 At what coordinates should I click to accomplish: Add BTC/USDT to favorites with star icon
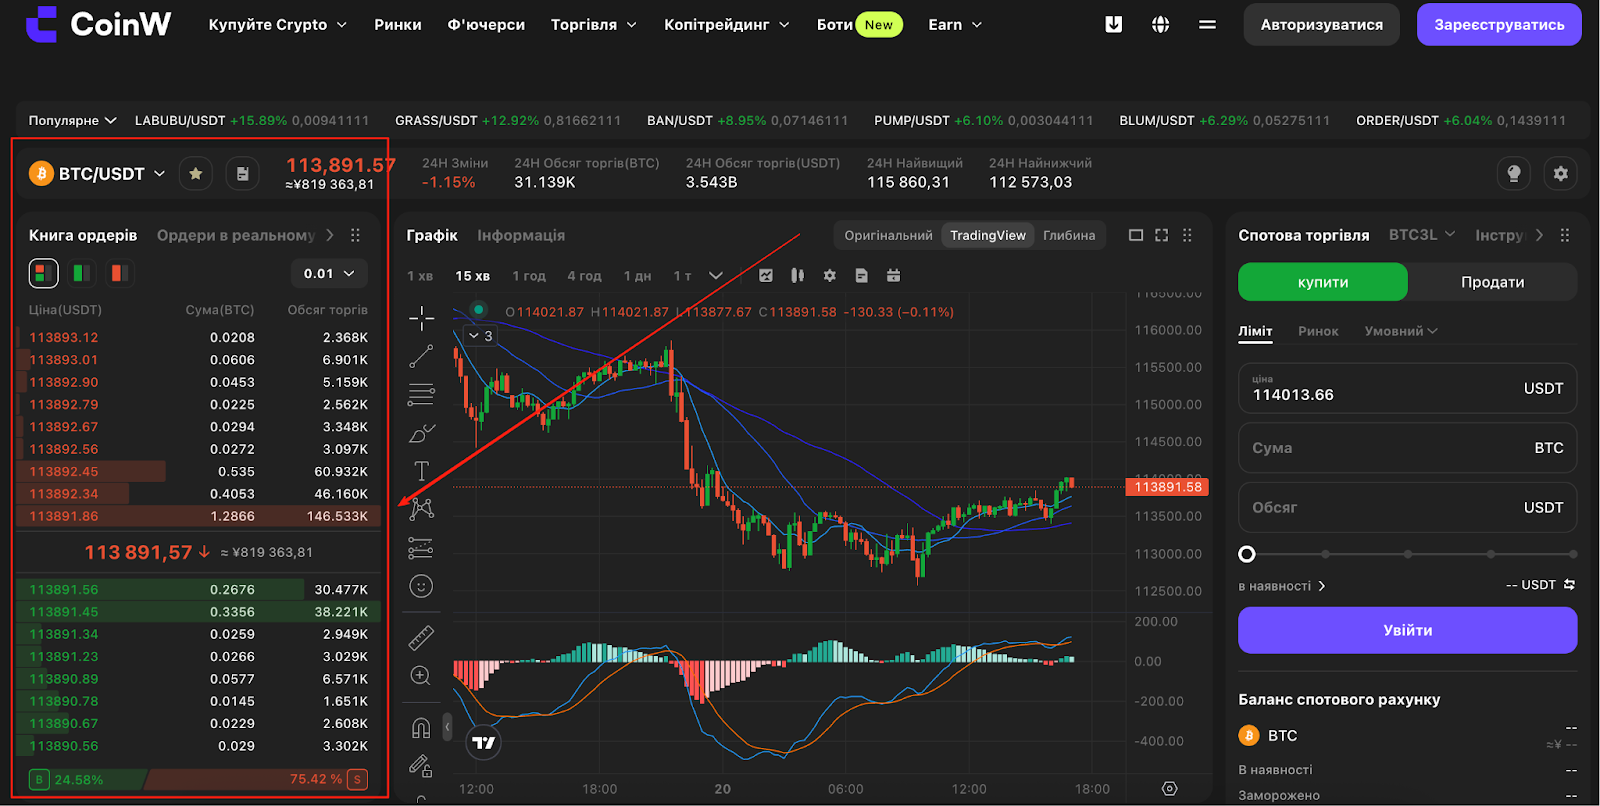(x=196, y=174)
